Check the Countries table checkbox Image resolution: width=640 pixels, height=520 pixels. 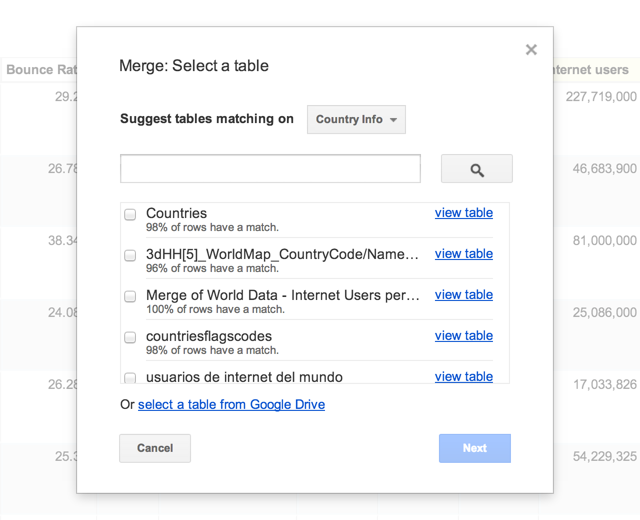coord(130,214)
